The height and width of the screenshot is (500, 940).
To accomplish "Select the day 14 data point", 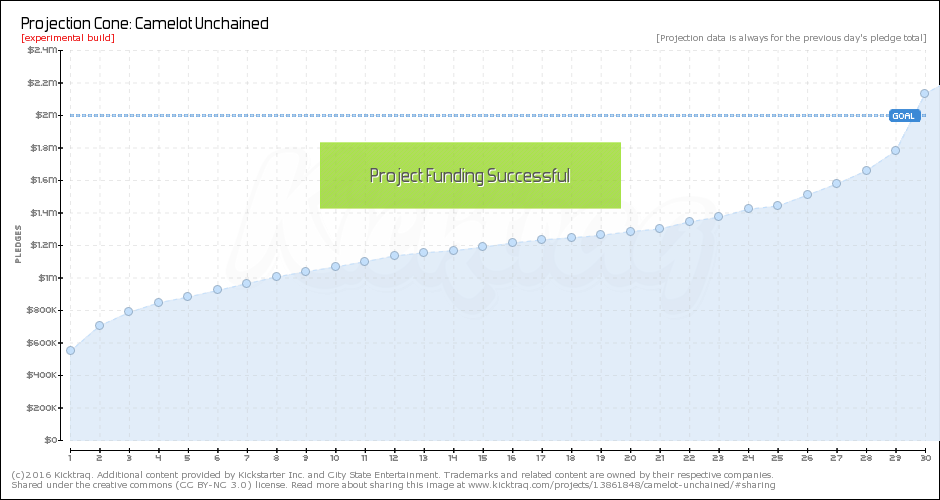I will point(453,250).
